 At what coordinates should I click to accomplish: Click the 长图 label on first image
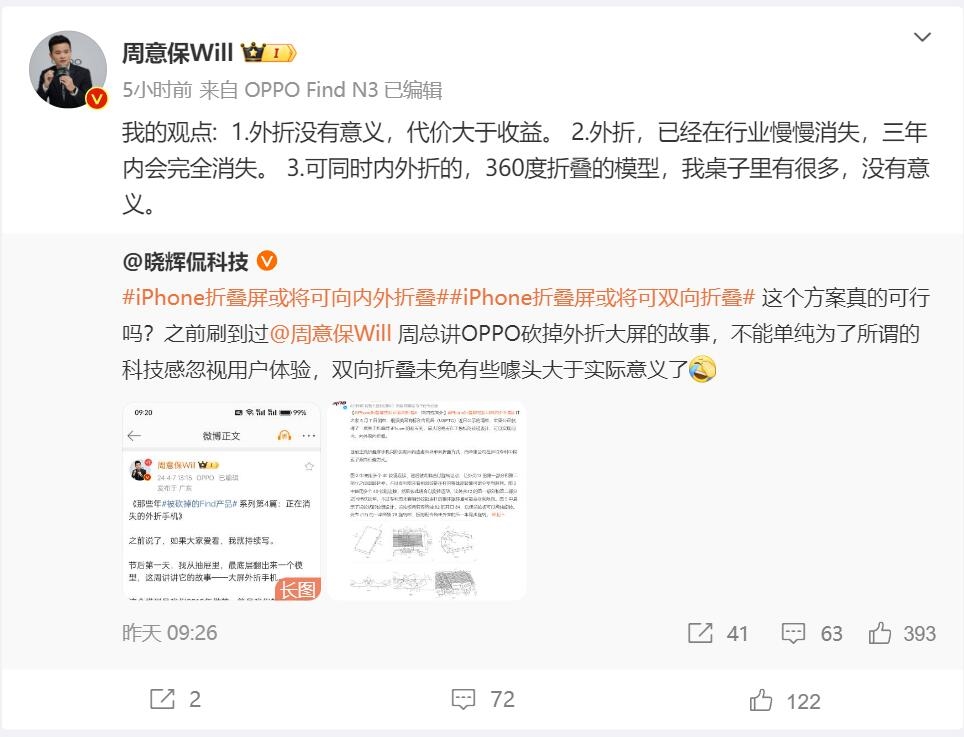point(298,589)
